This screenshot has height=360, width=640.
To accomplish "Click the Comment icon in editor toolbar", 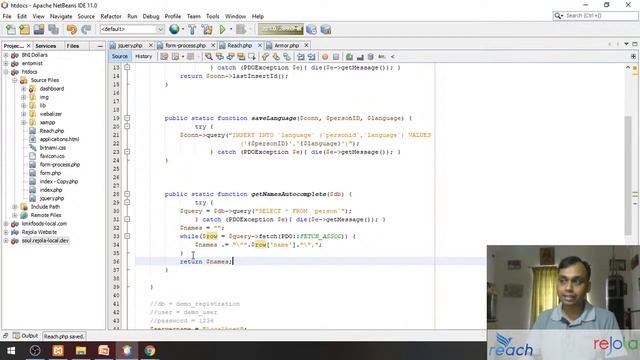I will (x=349, y=57).
